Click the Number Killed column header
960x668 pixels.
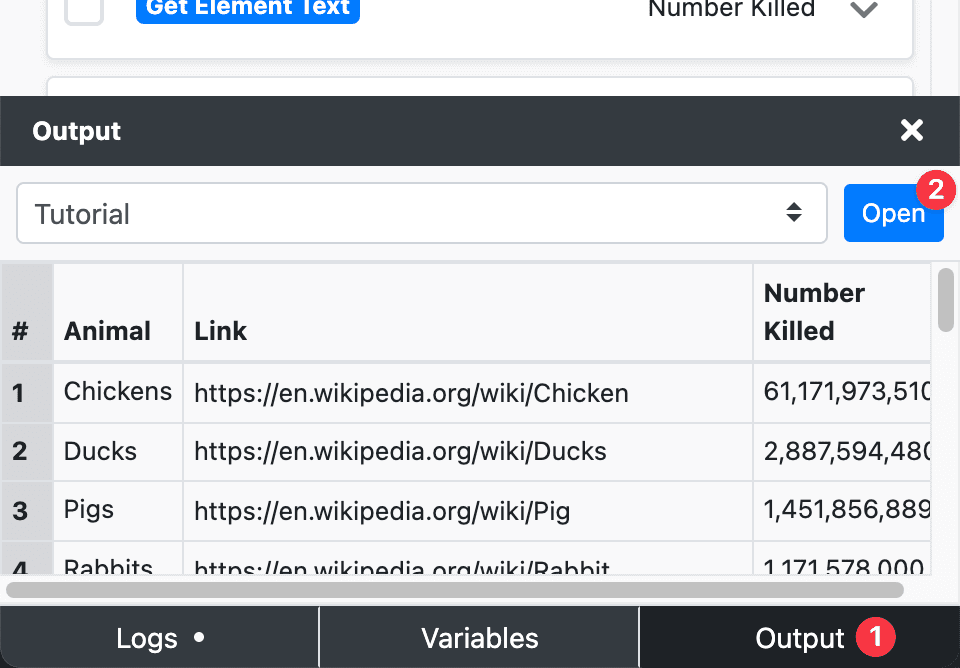coord(815,312)
